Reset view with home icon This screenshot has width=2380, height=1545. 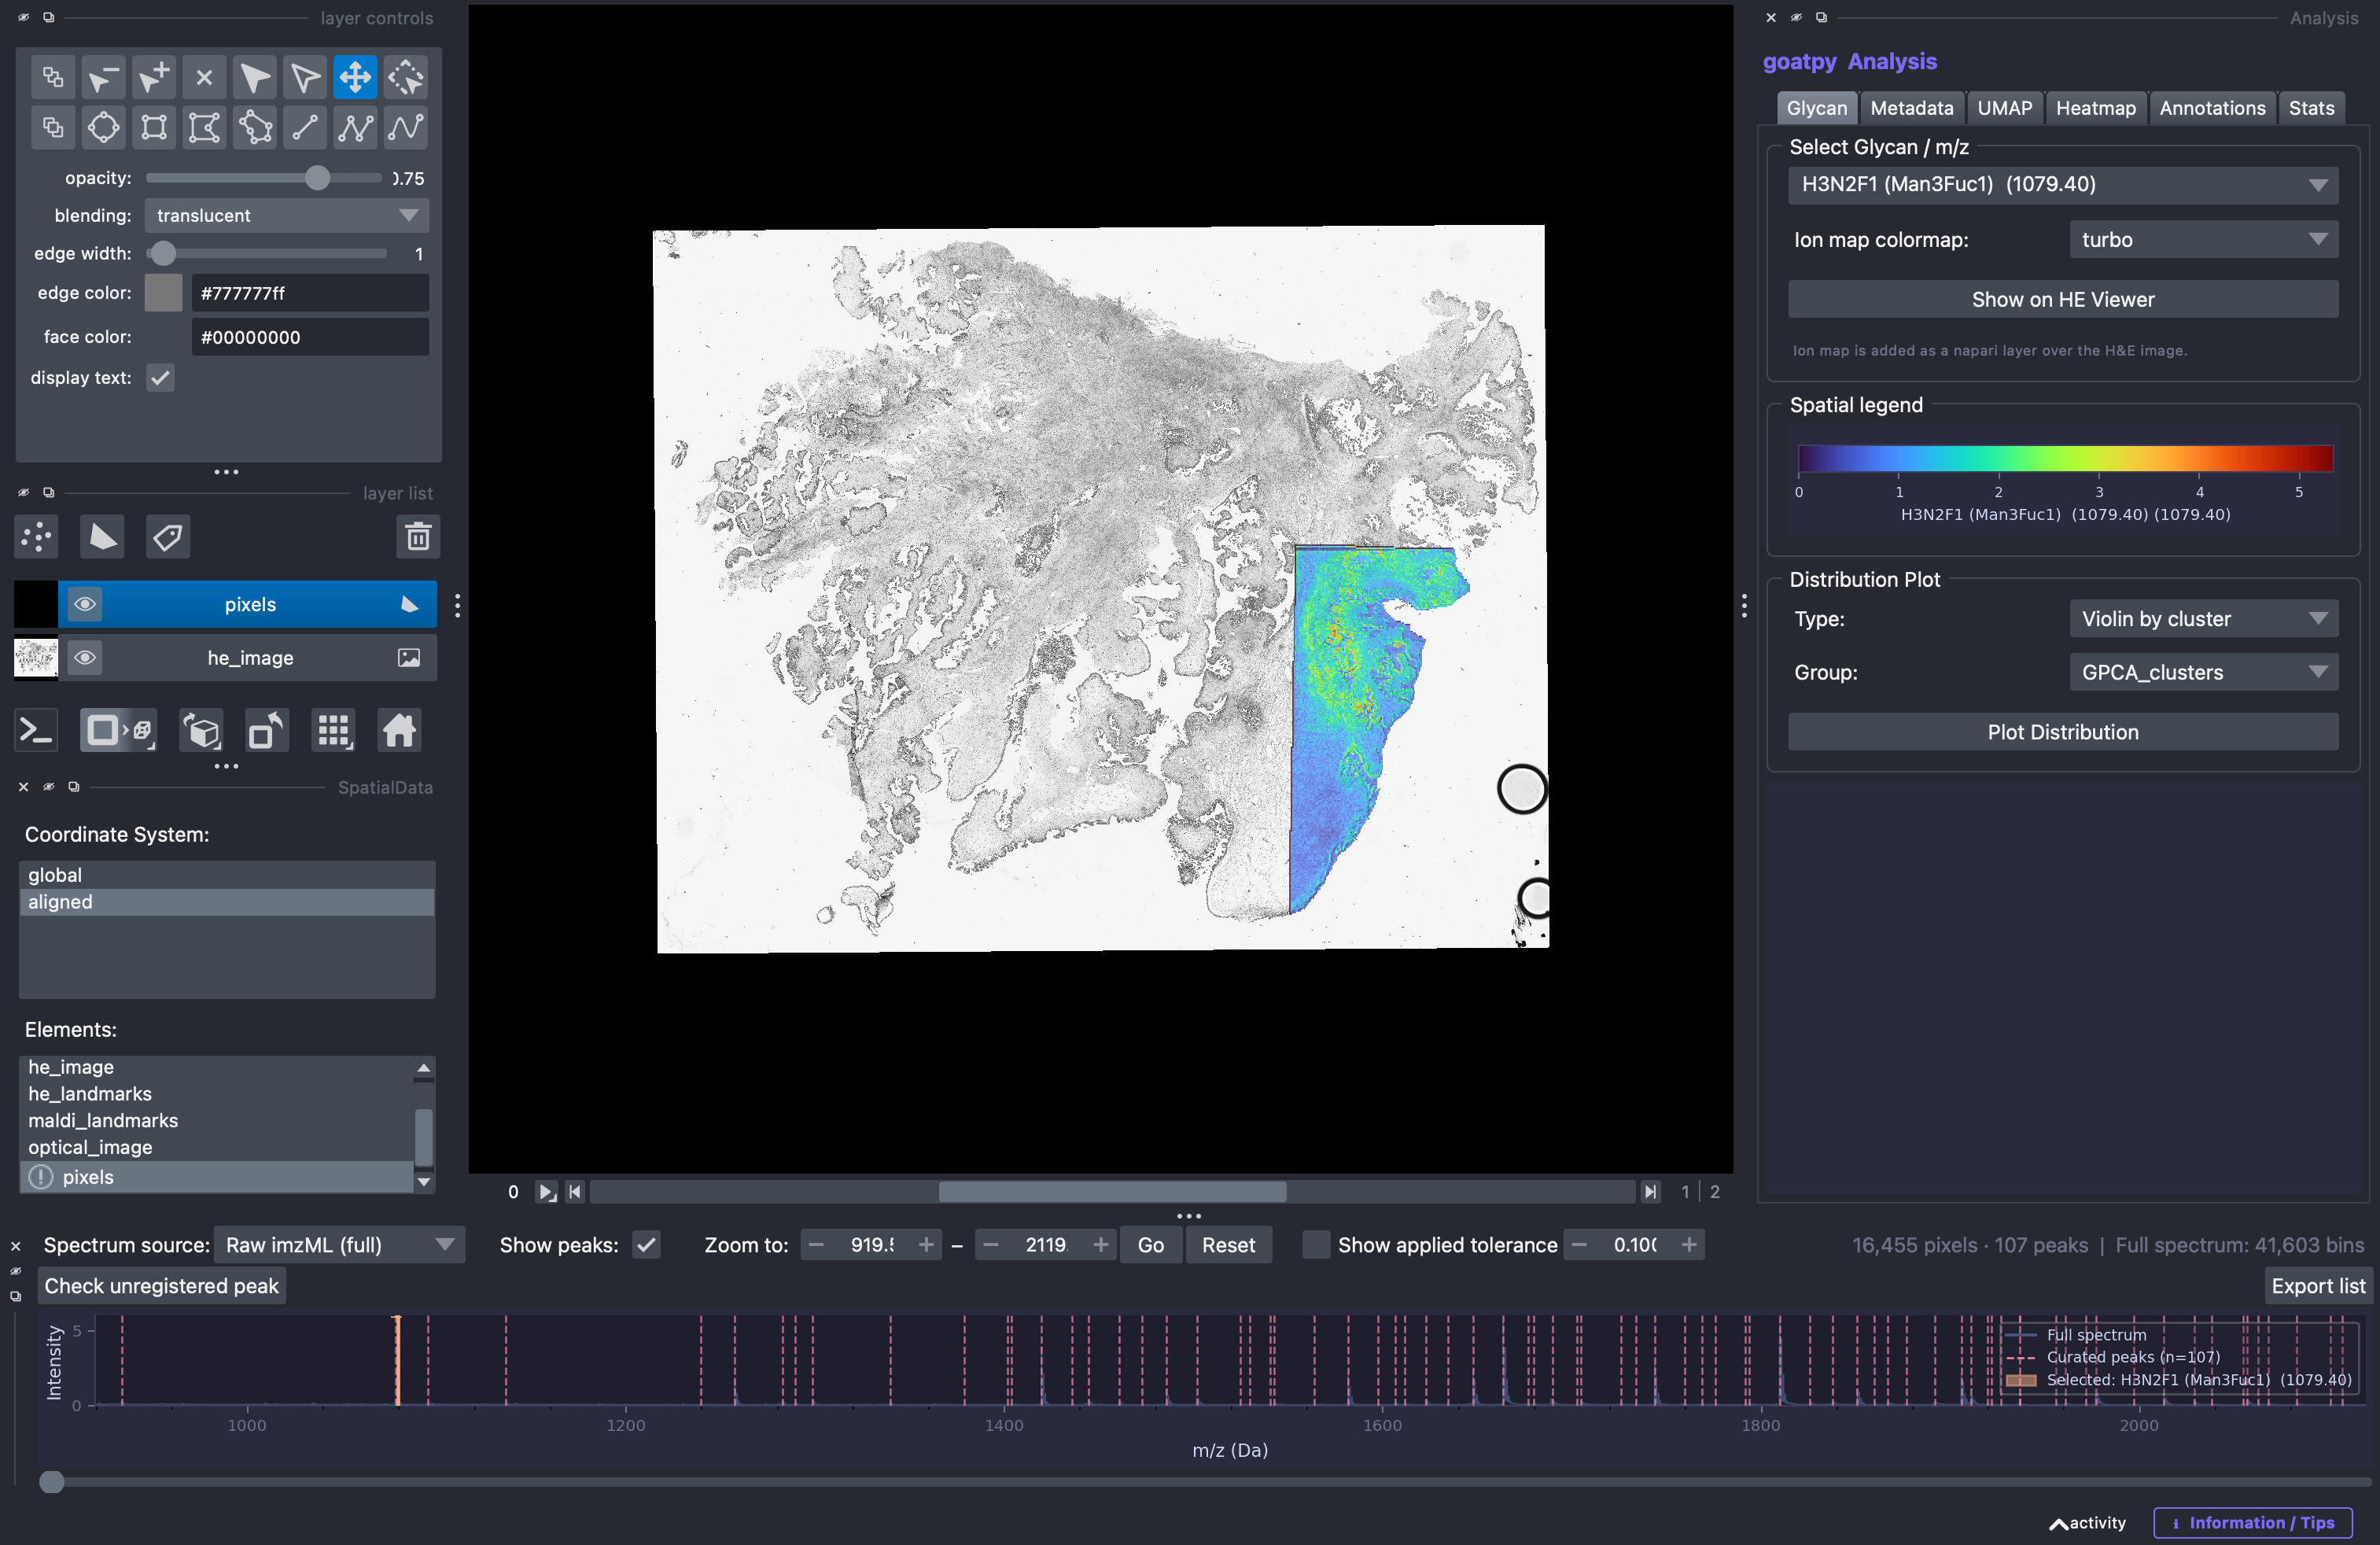399,731
